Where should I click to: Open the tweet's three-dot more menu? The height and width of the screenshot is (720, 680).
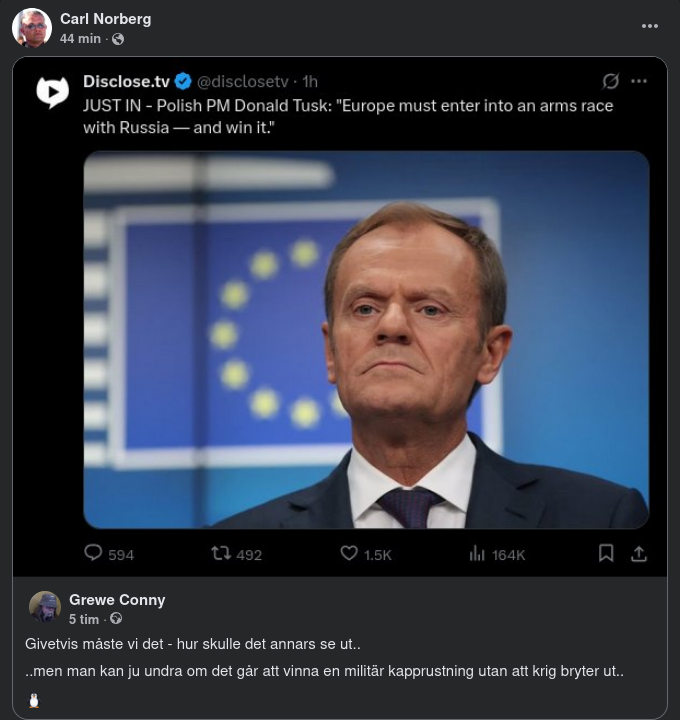[639, 81]
